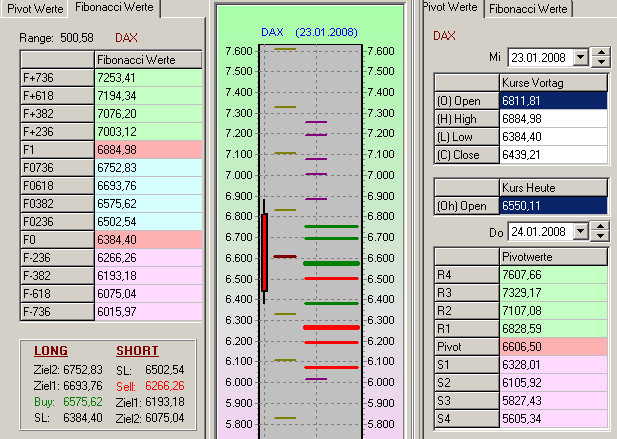Click the Kurs Heute column header

553,188
